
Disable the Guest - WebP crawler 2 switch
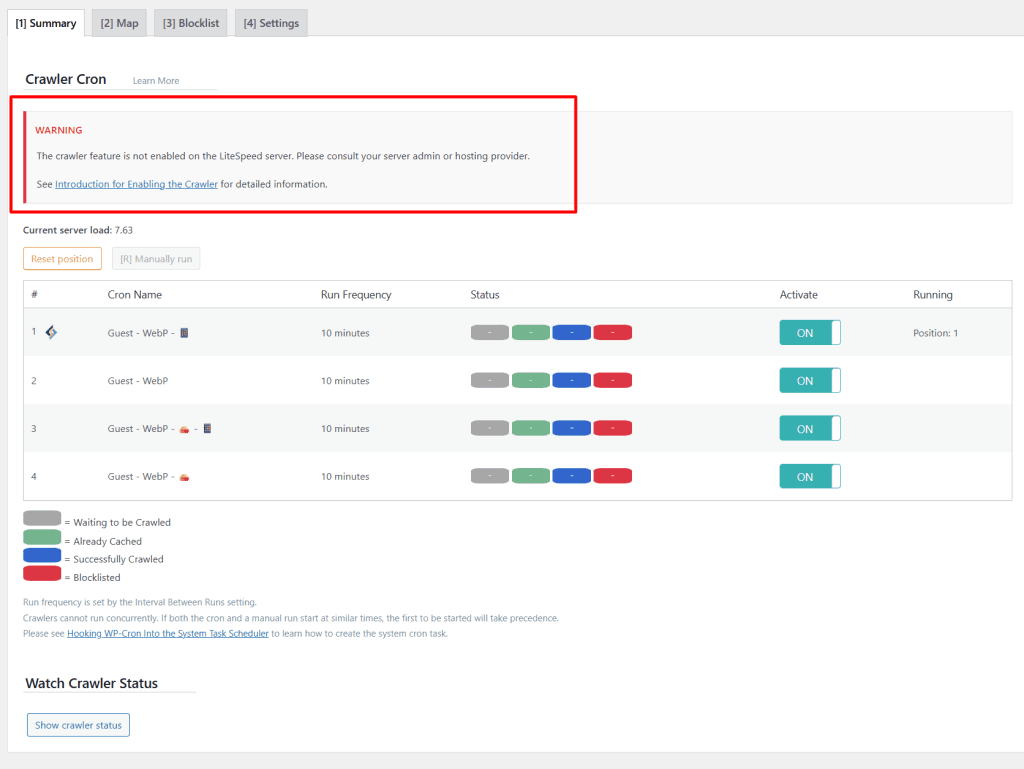coord(810,380)
